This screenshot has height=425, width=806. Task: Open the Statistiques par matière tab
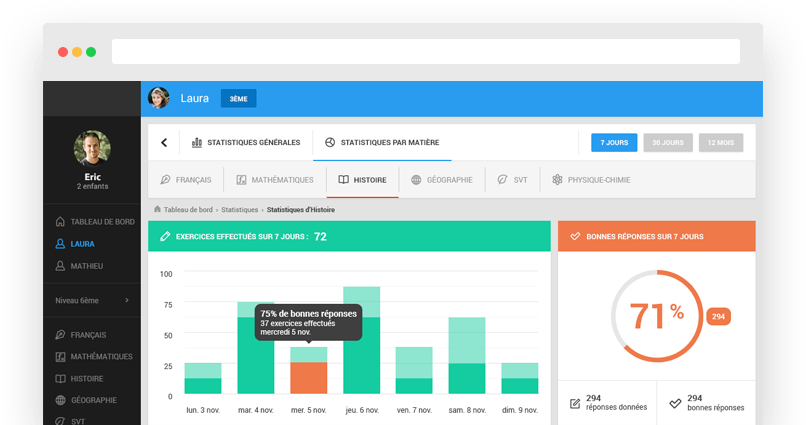point(382,143)
